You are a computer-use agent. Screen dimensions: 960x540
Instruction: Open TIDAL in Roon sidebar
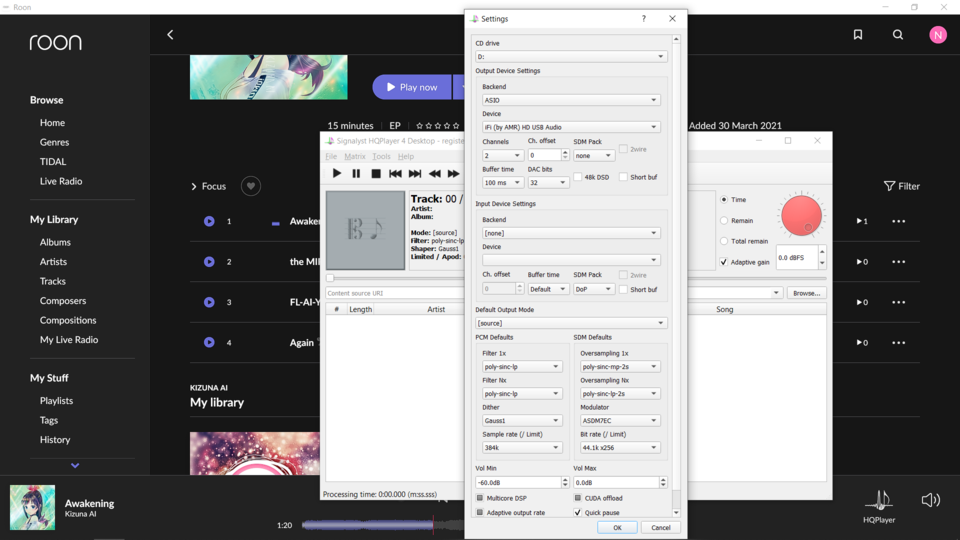pyautogui.click(x=53, y=162)
